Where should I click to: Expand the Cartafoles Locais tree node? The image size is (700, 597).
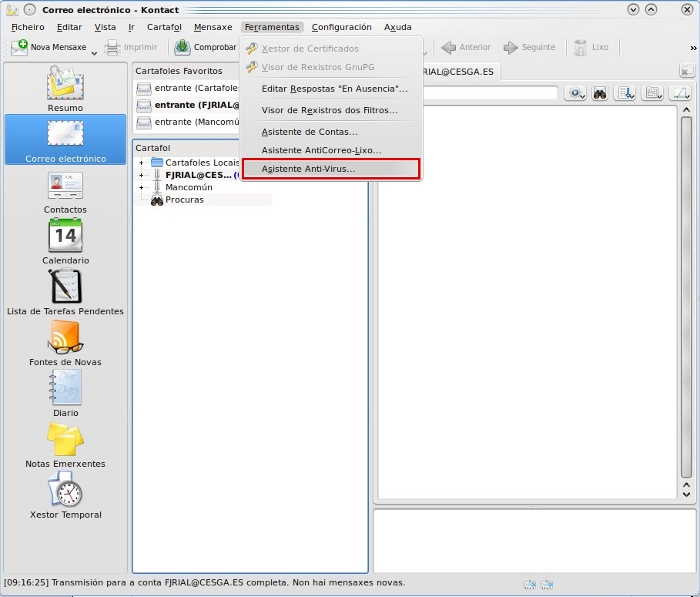[141, 163]
